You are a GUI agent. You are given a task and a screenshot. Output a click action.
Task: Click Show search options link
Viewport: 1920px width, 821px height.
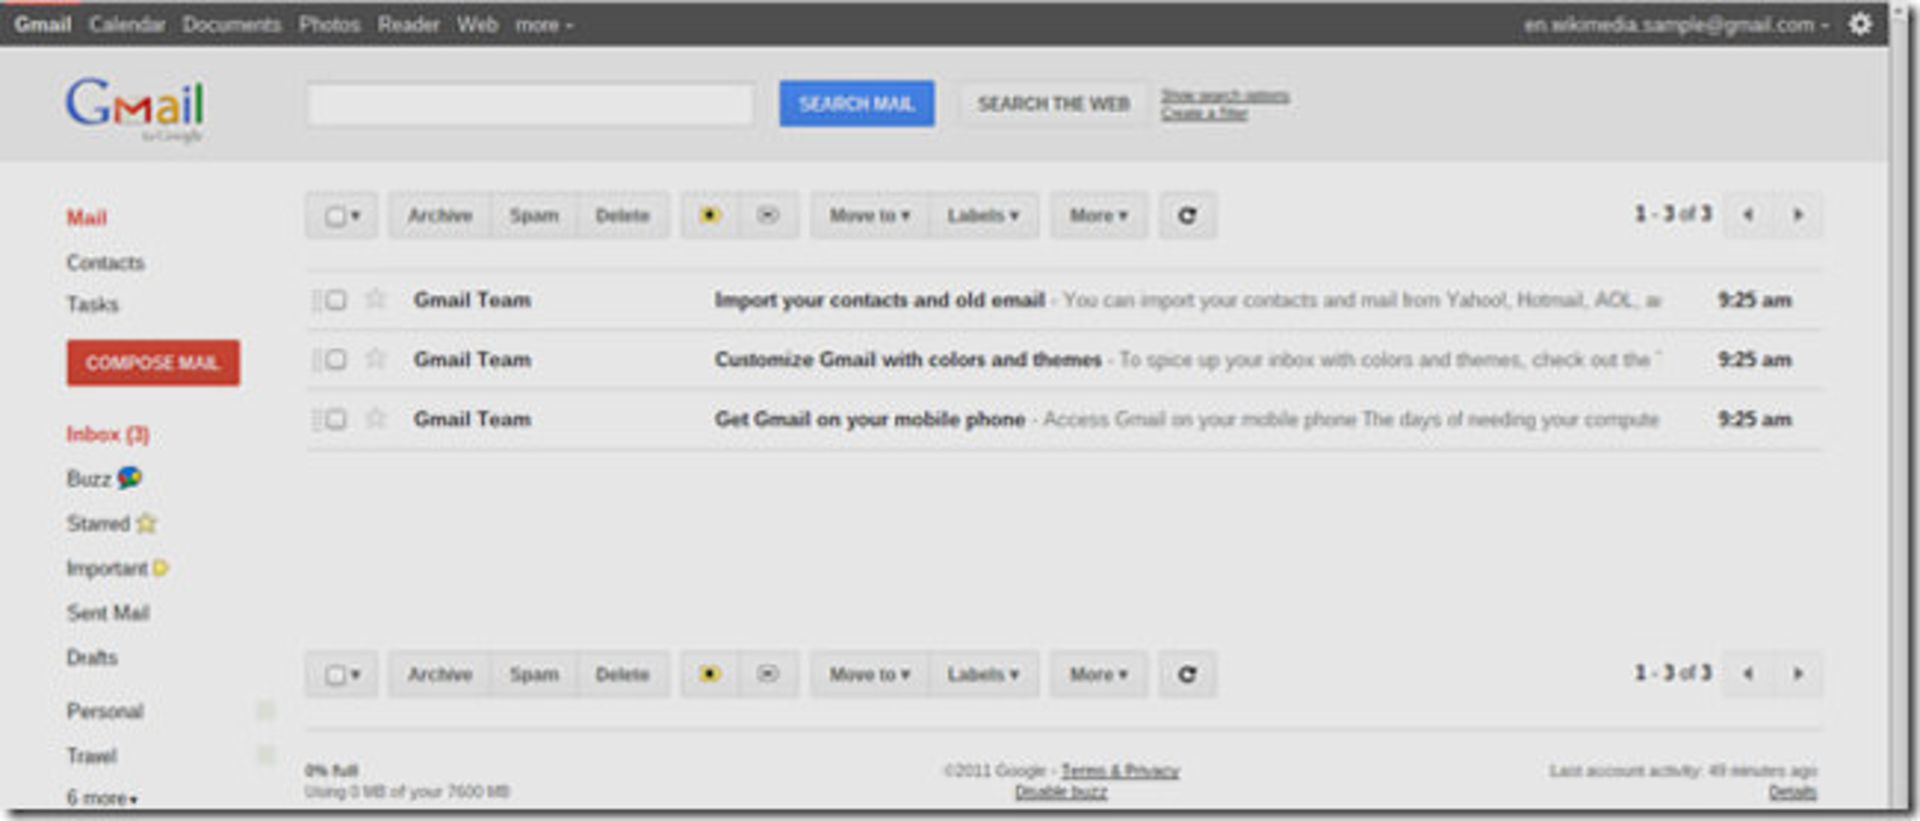[1225, 96]
